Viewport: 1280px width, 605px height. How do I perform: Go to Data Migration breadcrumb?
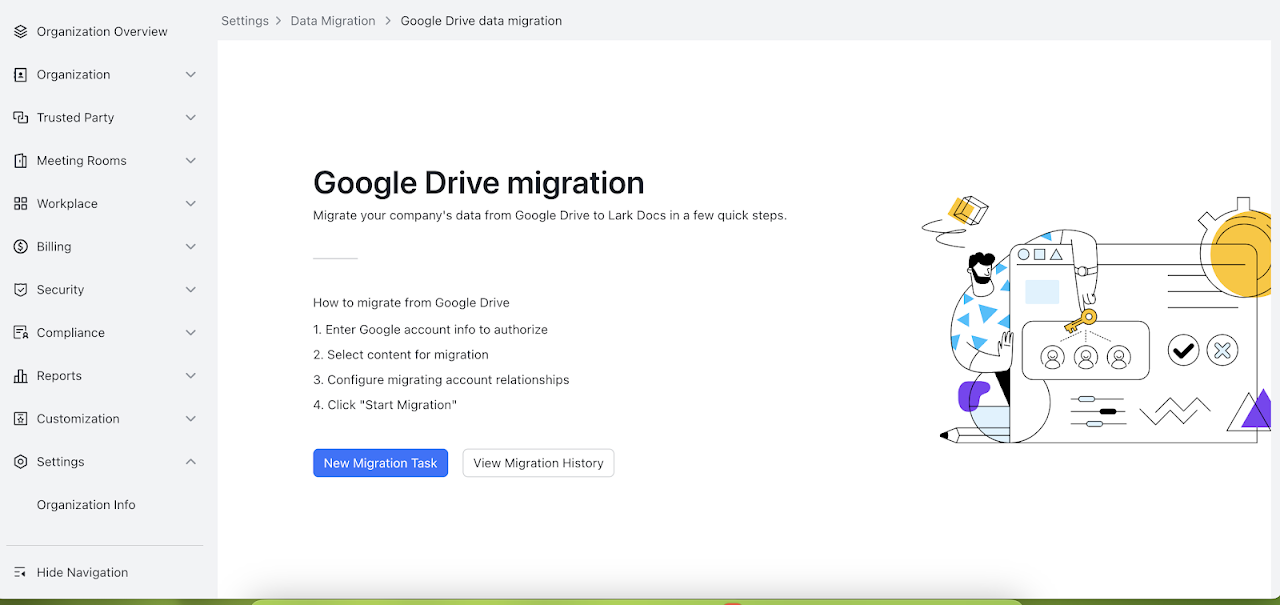[x=333, y=21]
